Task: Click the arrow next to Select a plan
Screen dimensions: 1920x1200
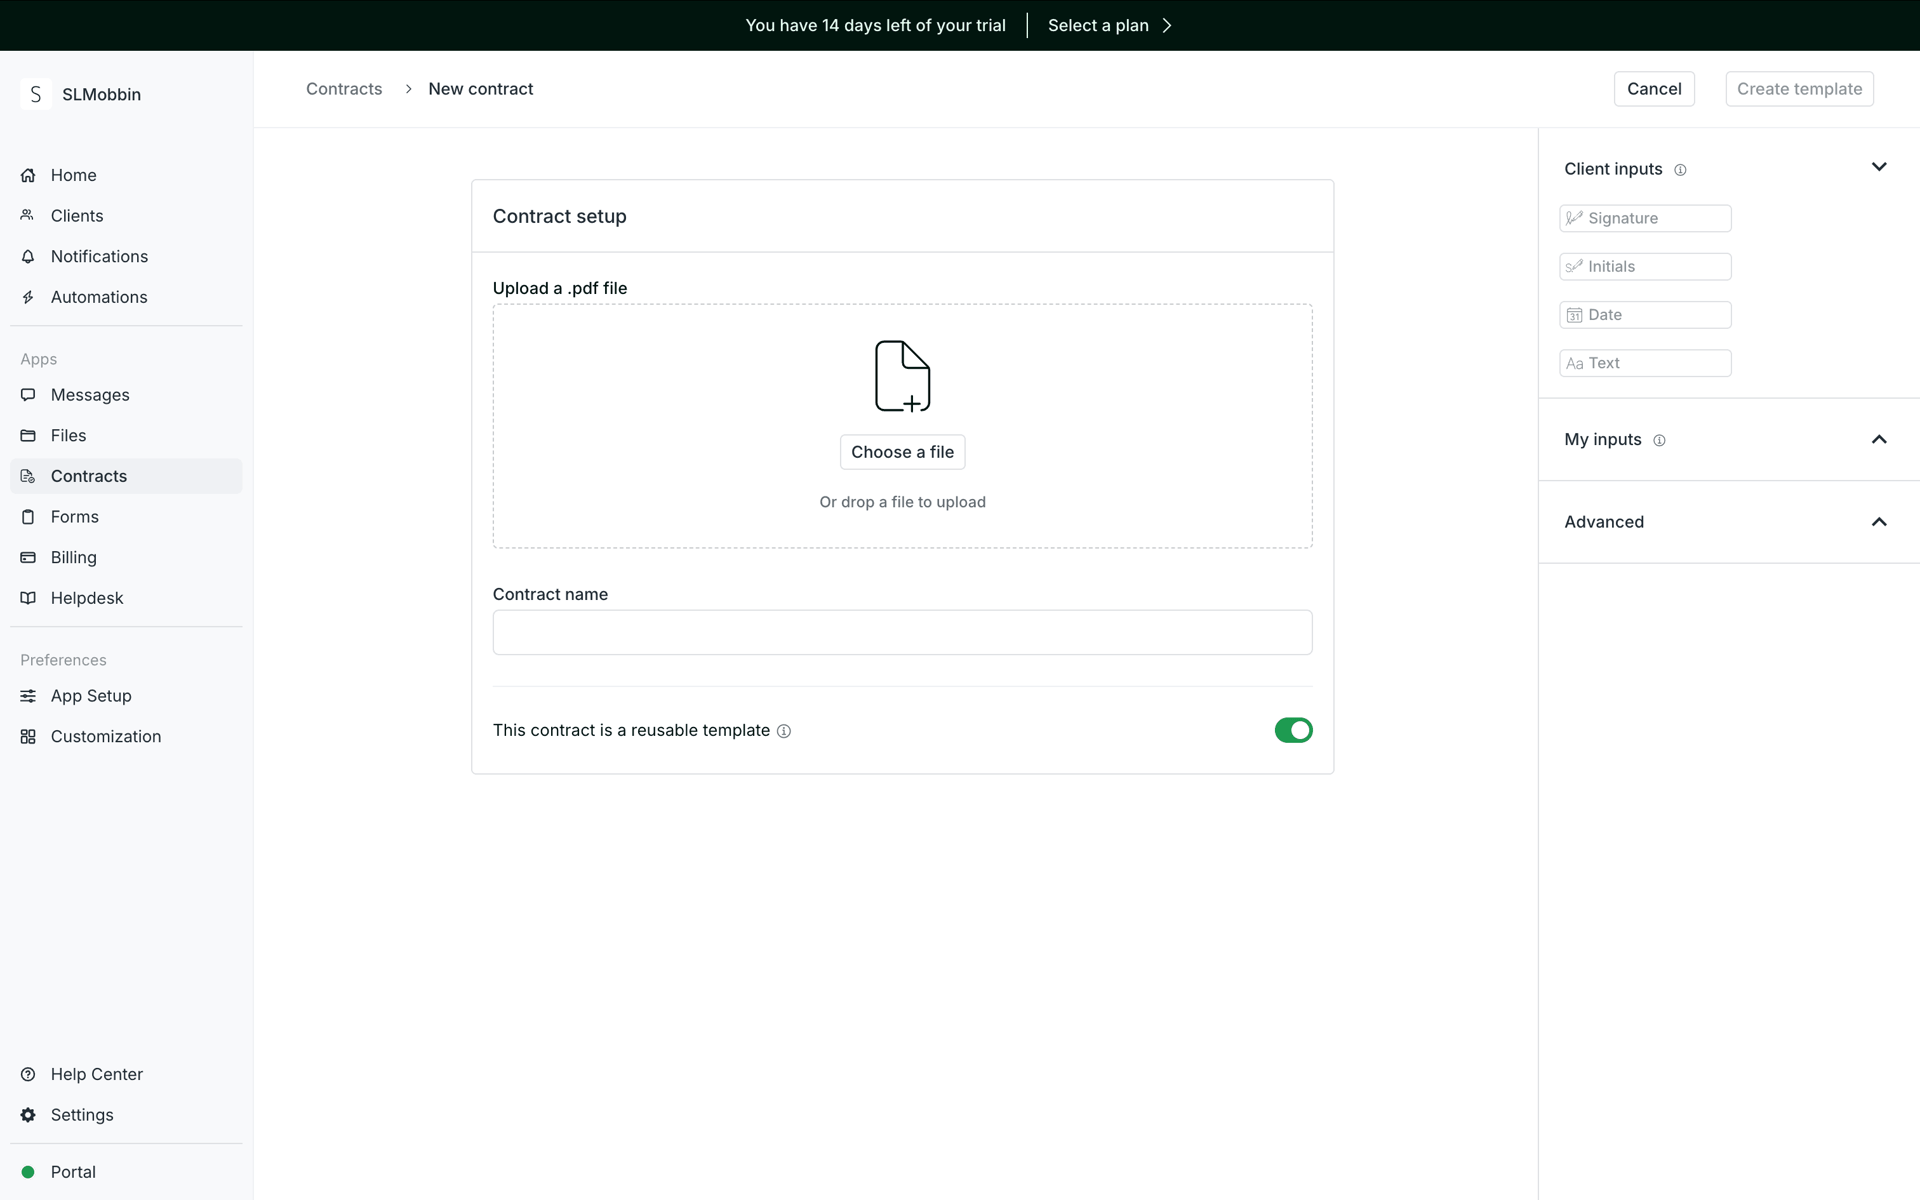Action: click(x=1167, y=26)
